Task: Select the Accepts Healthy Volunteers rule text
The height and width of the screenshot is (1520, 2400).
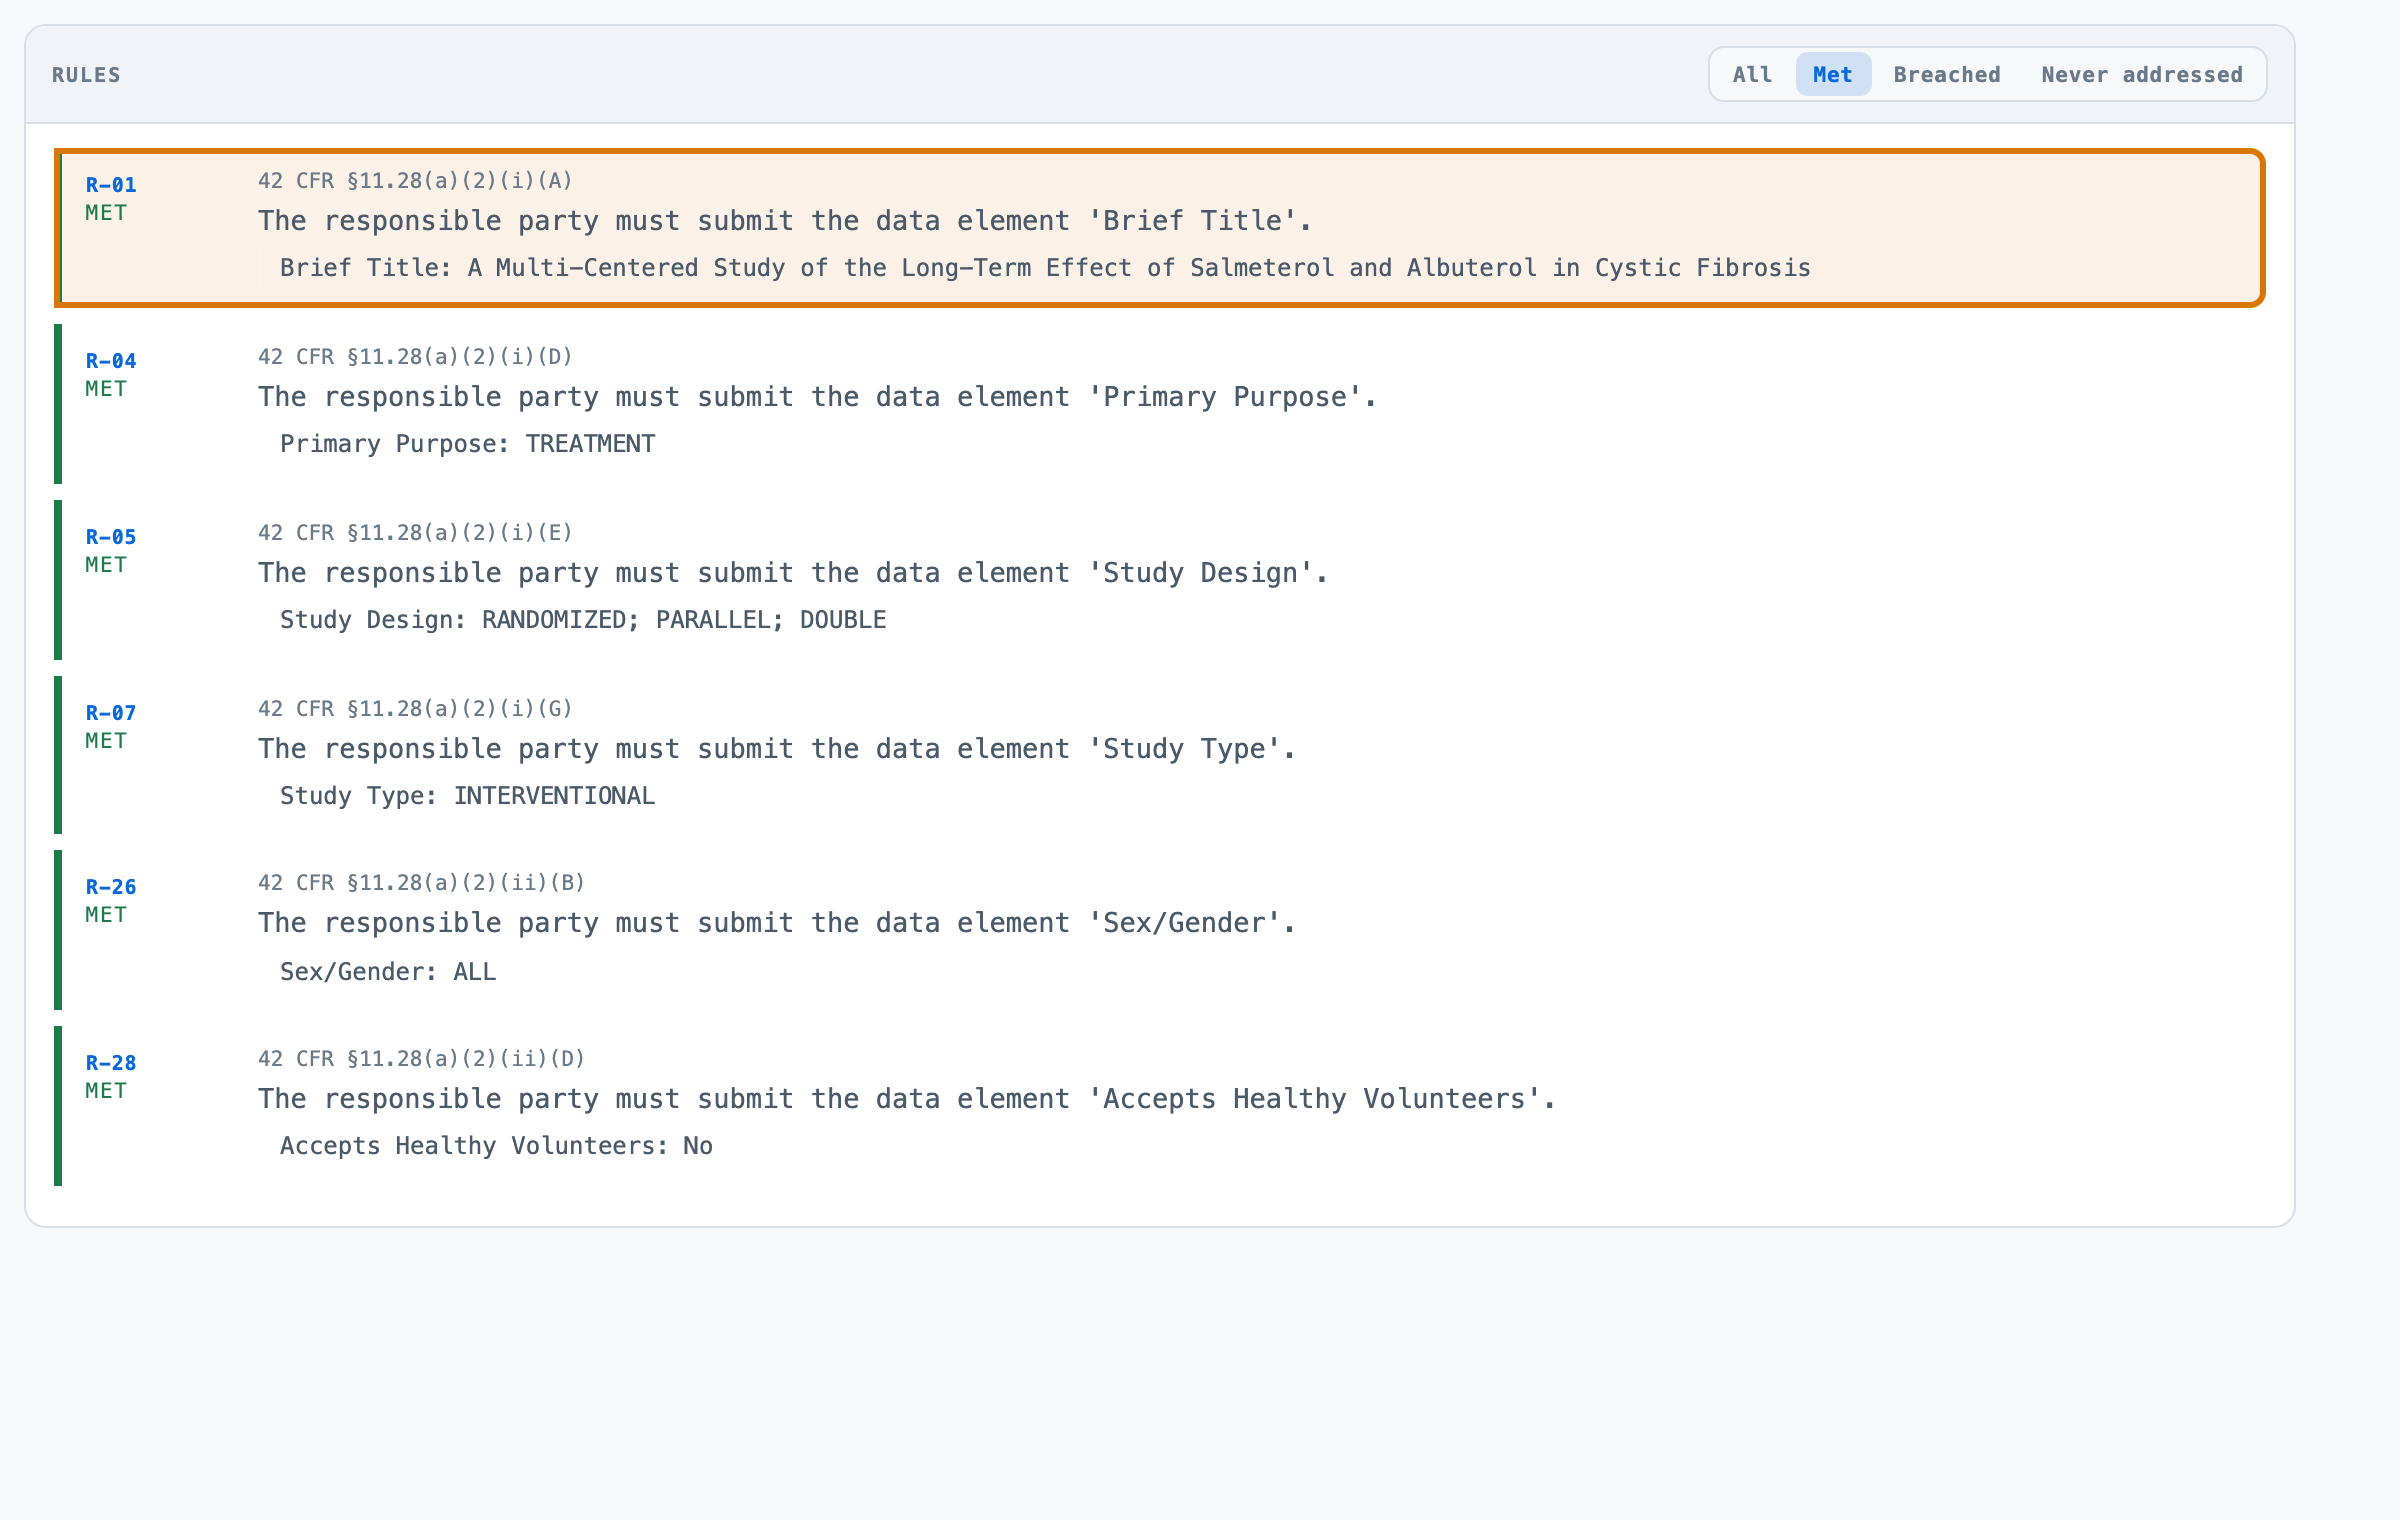Action: [x=907, y=1099]
